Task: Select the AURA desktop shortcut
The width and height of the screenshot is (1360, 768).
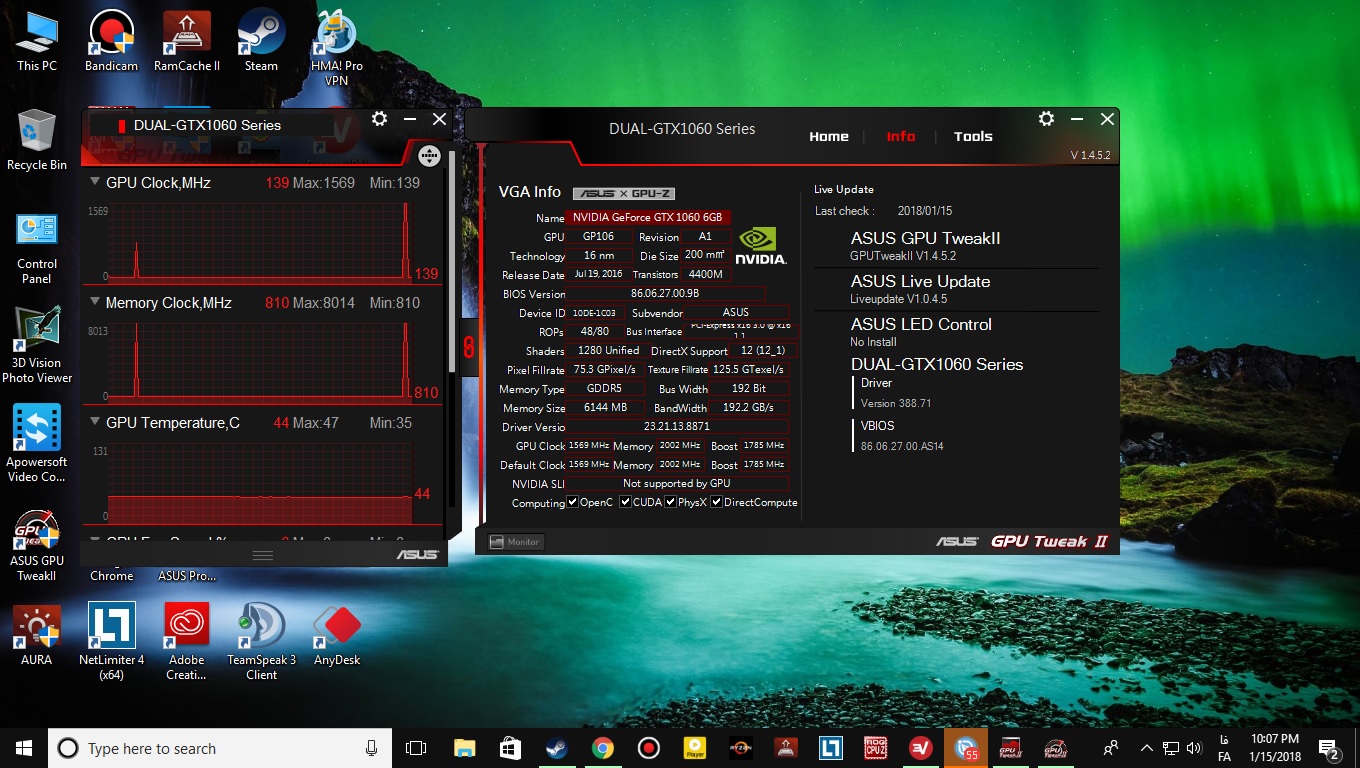Action: (37, 634)
